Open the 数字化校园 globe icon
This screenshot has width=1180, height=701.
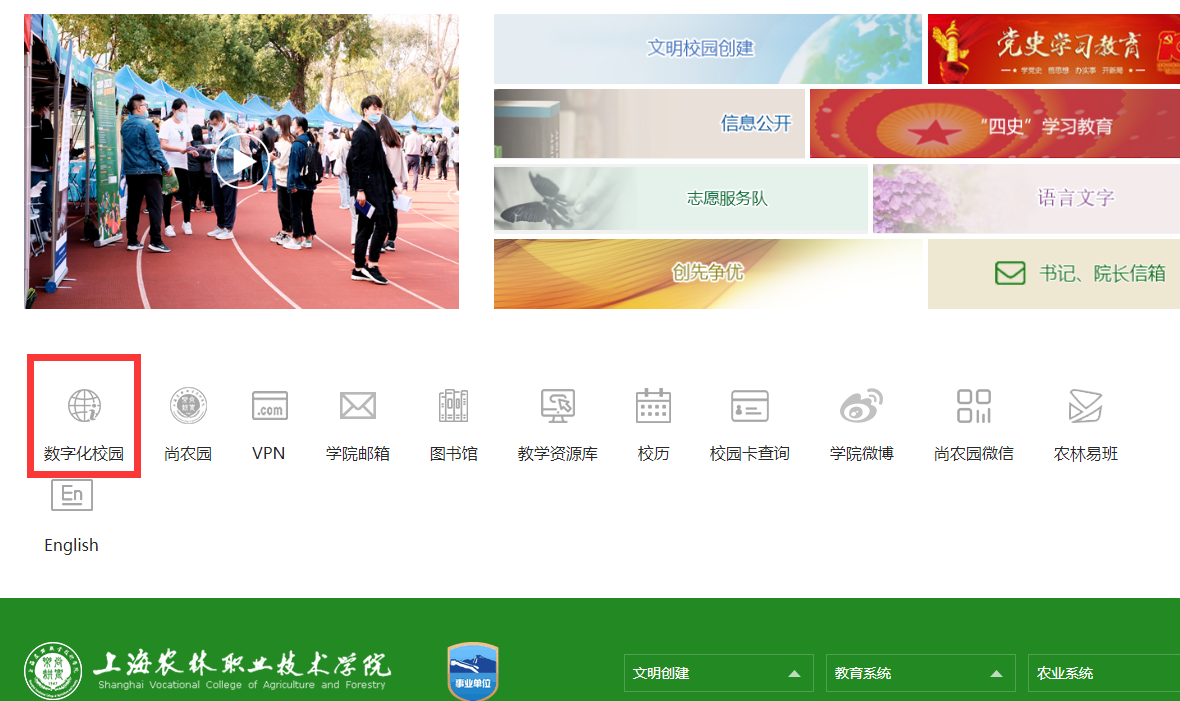[84, 406]
